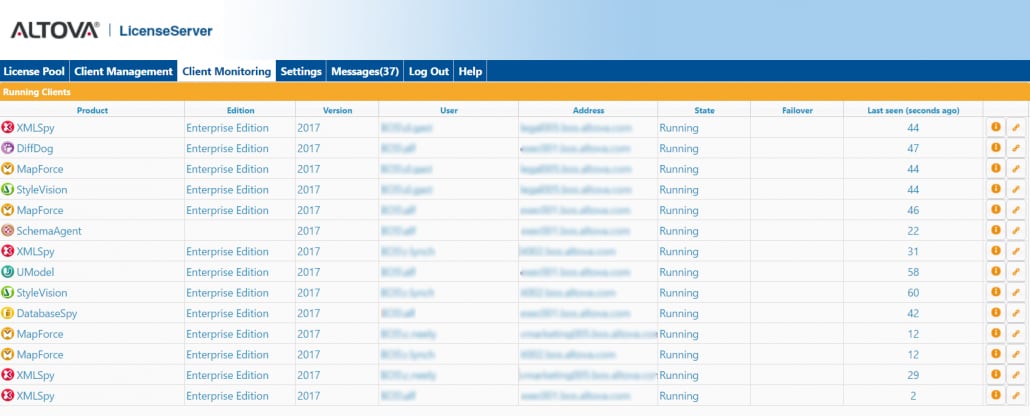Screen dimensions: 1030x416
Task: Open info for XMLSpy last seen 2
Action: (996, 395)
